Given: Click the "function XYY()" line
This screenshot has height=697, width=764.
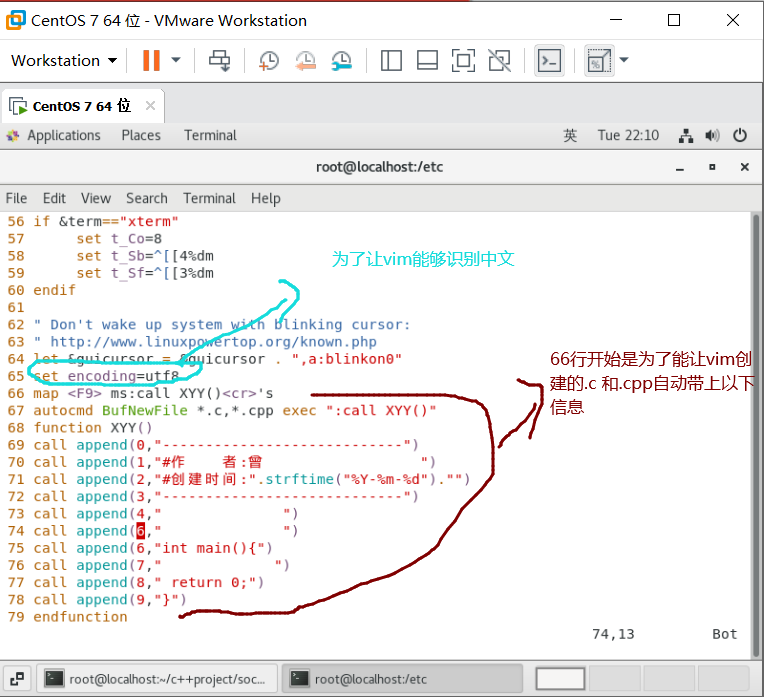Looking at the screenshot, I should click(93, 428).
